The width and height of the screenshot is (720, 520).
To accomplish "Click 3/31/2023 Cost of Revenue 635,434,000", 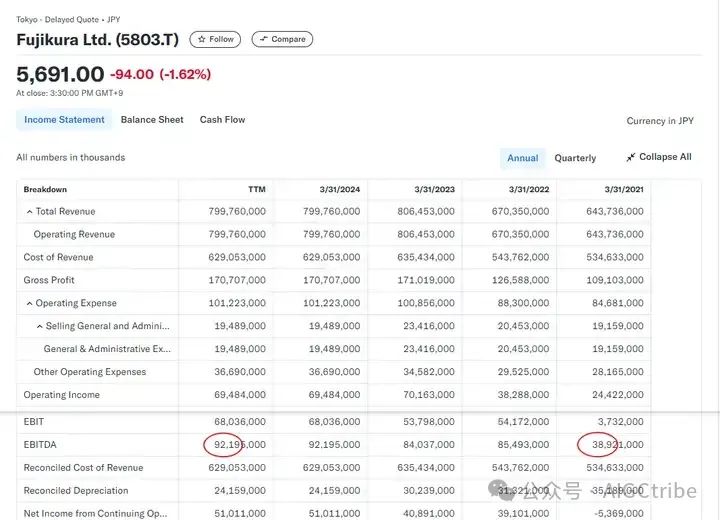I will (426, 257).
